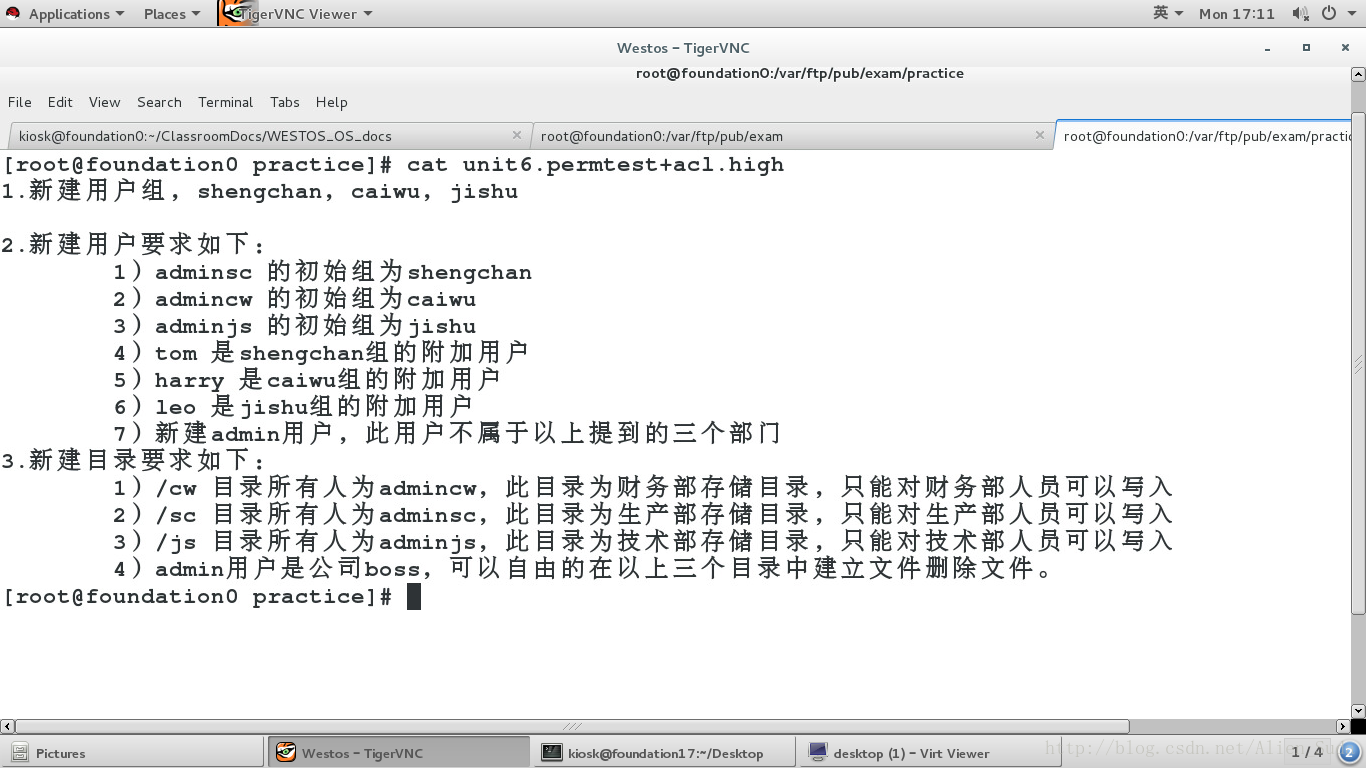Click the line starting with /cw
Image resolution: width=1366 pixels, height=768 pixels.
pyautogui.click(x=642, y=488)
